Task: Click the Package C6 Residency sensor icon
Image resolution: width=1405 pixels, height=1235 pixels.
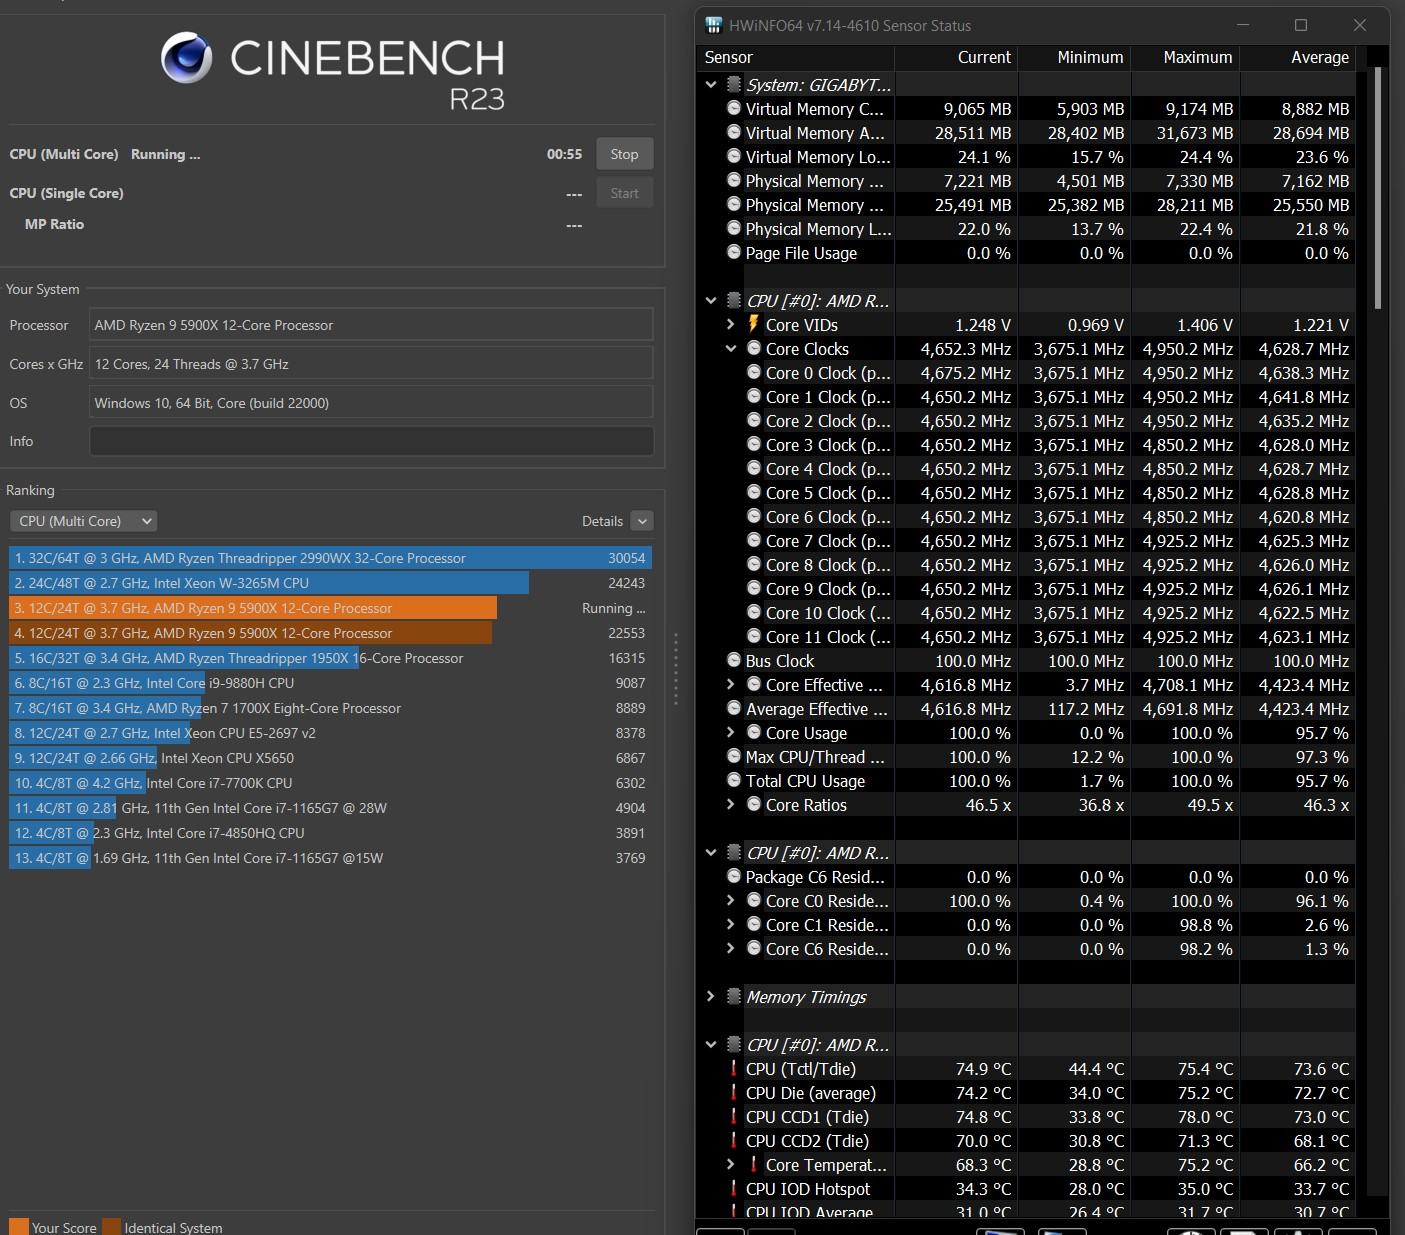Action: 734,876
